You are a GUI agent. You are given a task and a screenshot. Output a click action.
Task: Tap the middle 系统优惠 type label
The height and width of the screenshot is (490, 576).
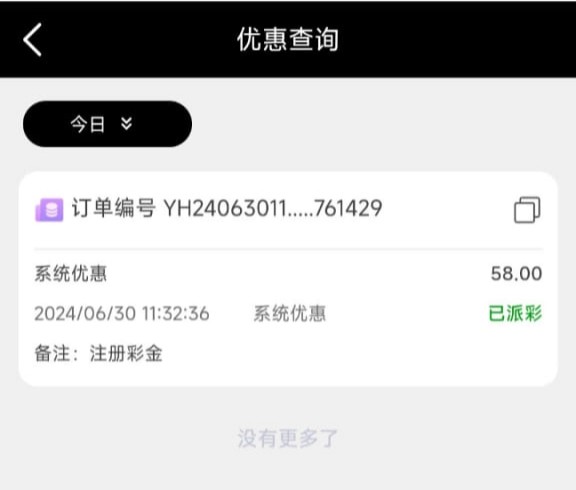coord(289,314)
